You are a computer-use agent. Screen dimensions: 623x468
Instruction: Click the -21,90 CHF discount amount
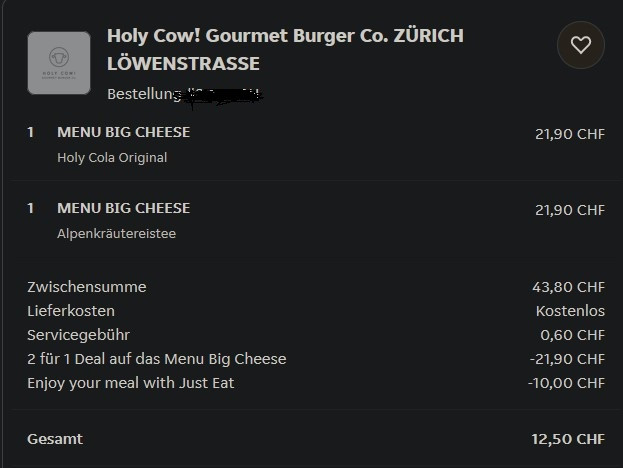pos(566,359)
